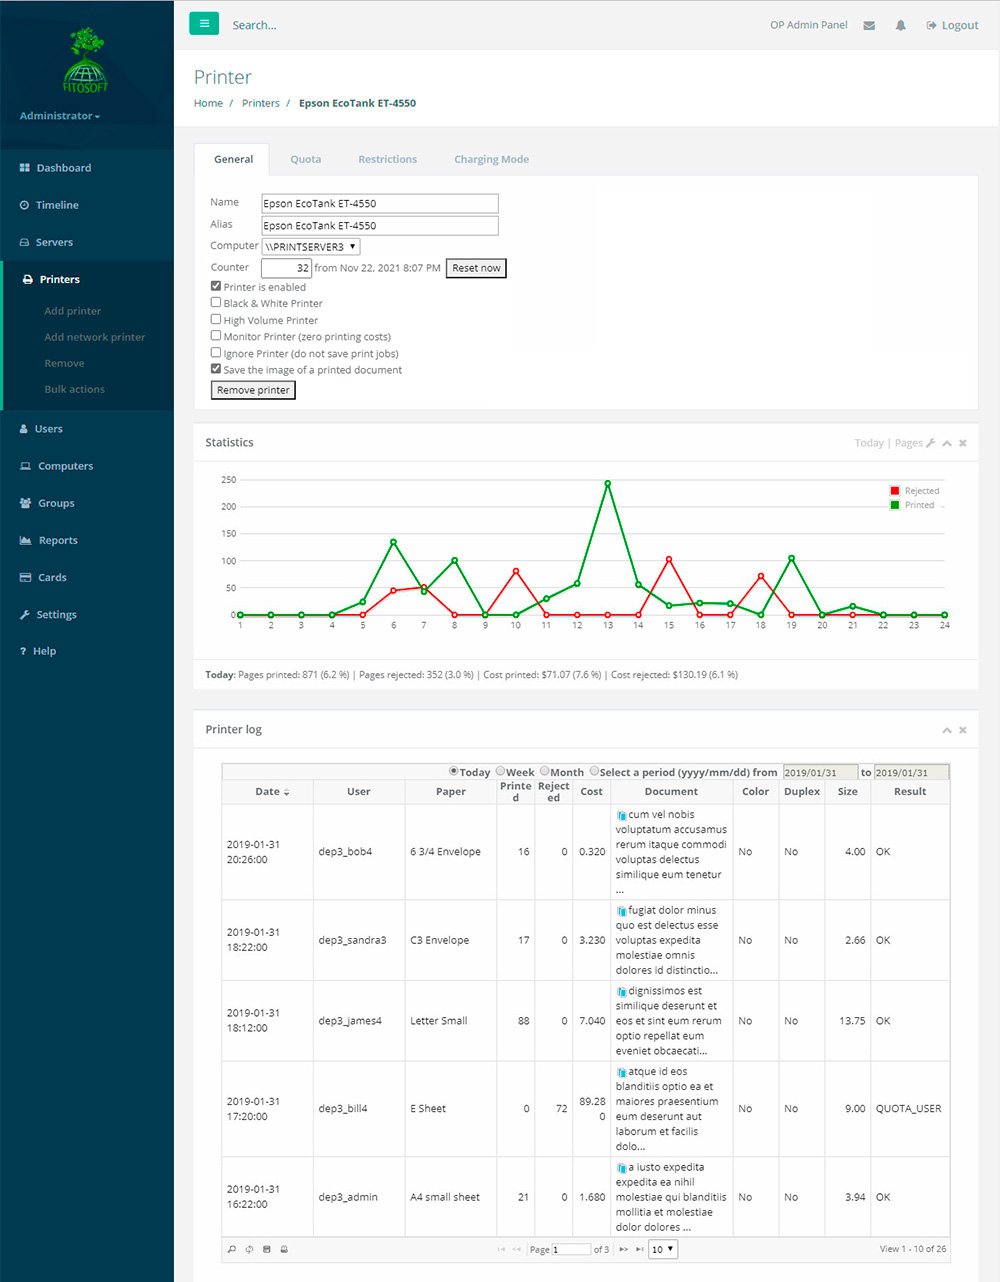Screen dimensions: 1000x1282
Task: Open Statistics panel wrench settings icon
Action: pyautogui.click(x=930, y=443)
